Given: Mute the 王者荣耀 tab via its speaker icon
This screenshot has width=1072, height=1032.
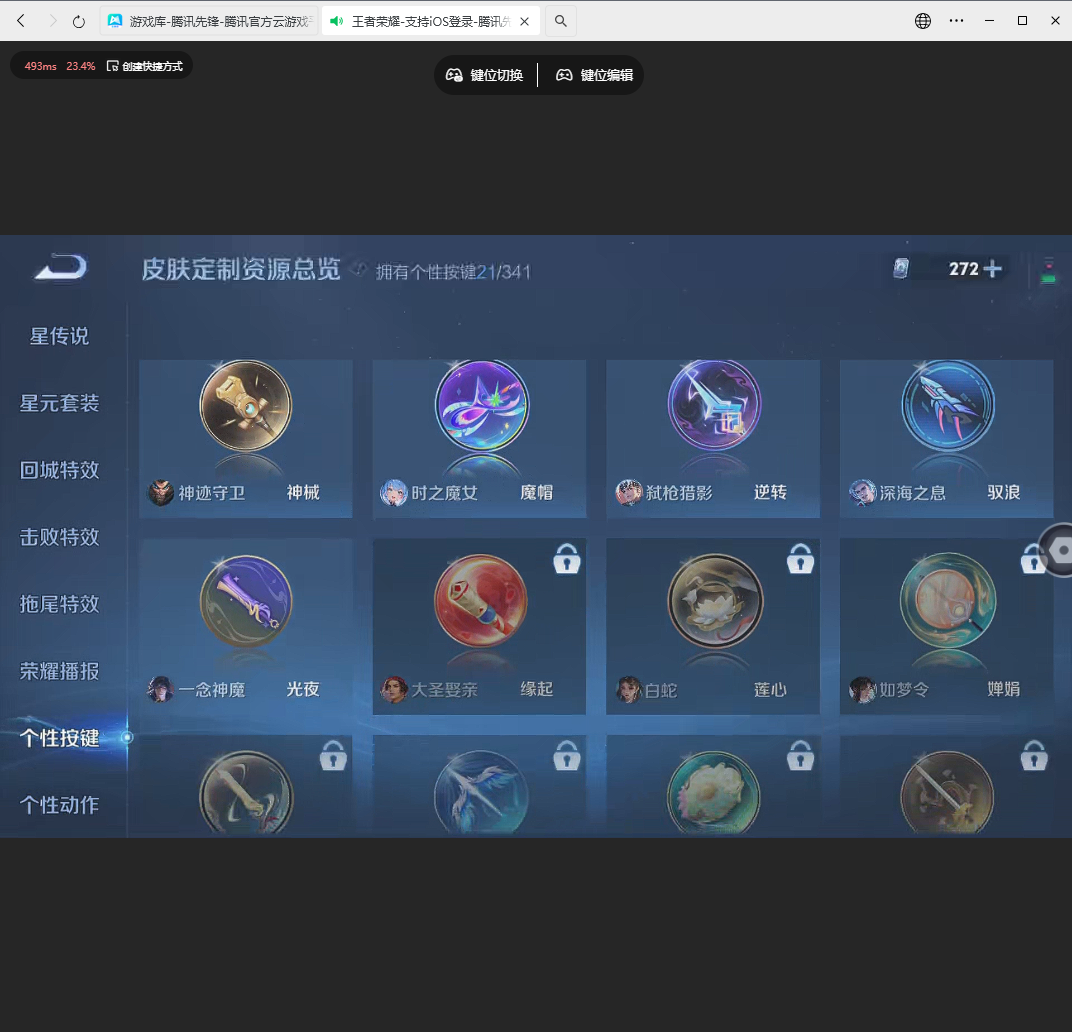Looking at the screenshot, I should (x=335, y=19).
